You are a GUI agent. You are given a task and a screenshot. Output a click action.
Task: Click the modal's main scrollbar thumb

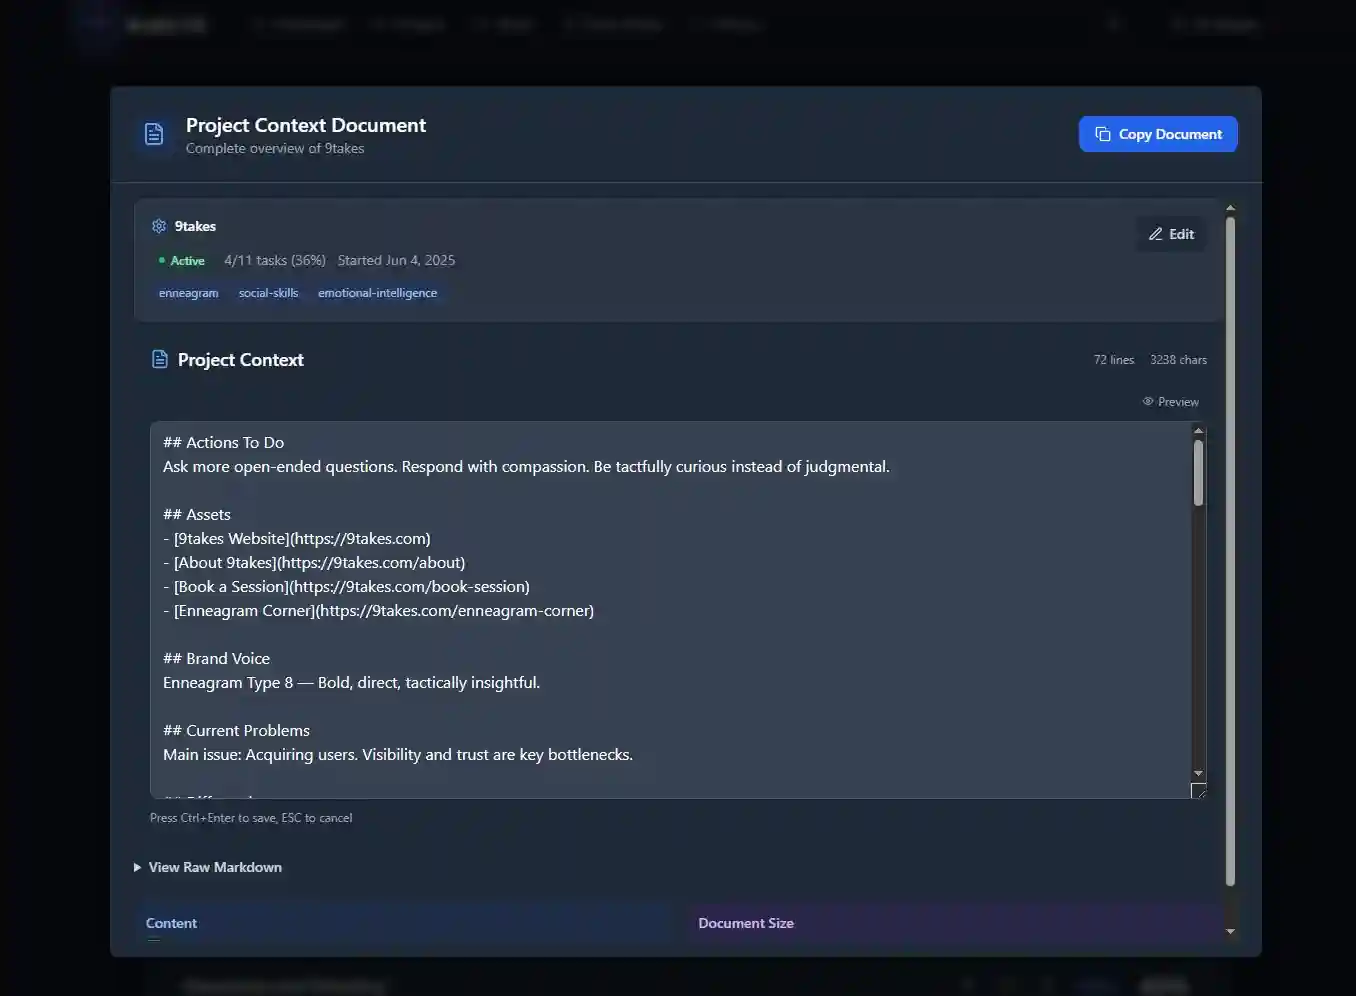click(1230, 551)
